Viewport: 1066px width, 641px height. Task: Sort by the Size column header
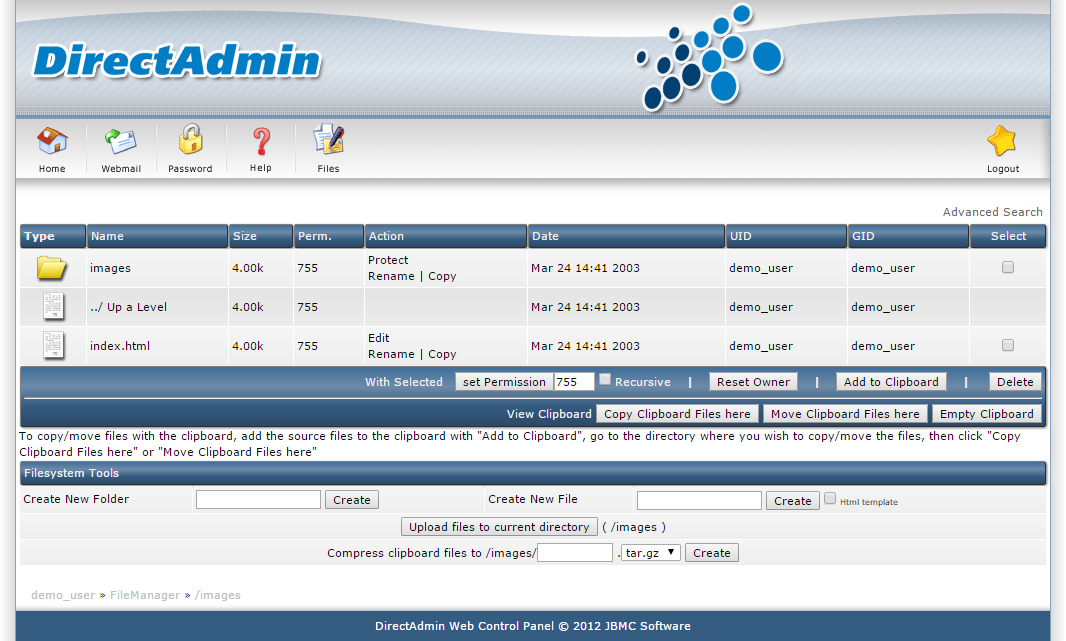pyautogui.click(x=260, y=236)
